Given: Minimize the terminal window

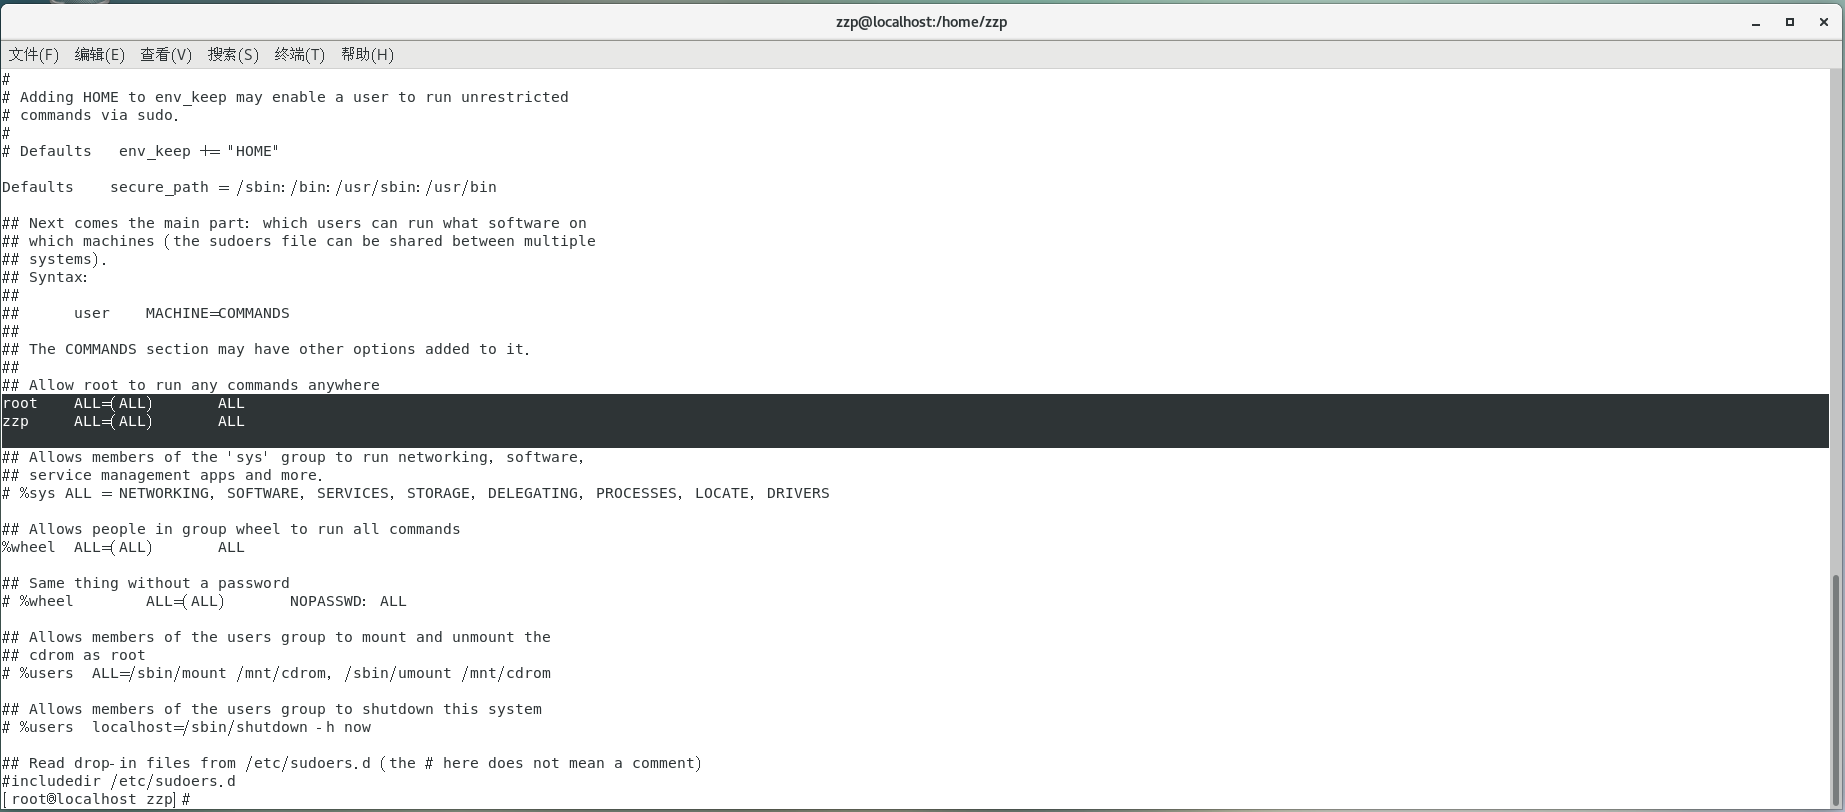Looking at the screenshot, I should click(1756, 22).
